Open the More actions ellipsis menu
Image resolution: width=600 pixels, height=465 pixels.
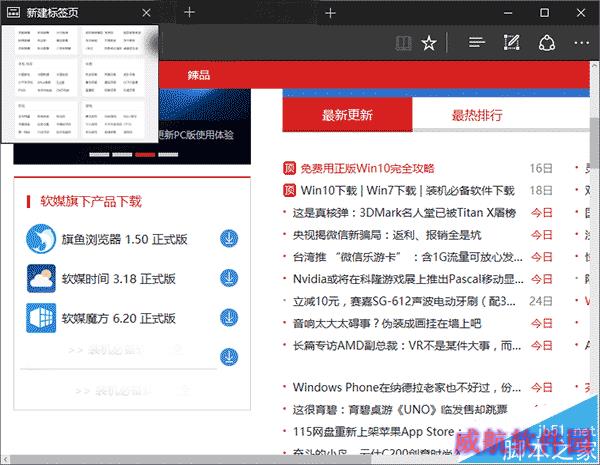pyautogui.click(x=582, y=43)
